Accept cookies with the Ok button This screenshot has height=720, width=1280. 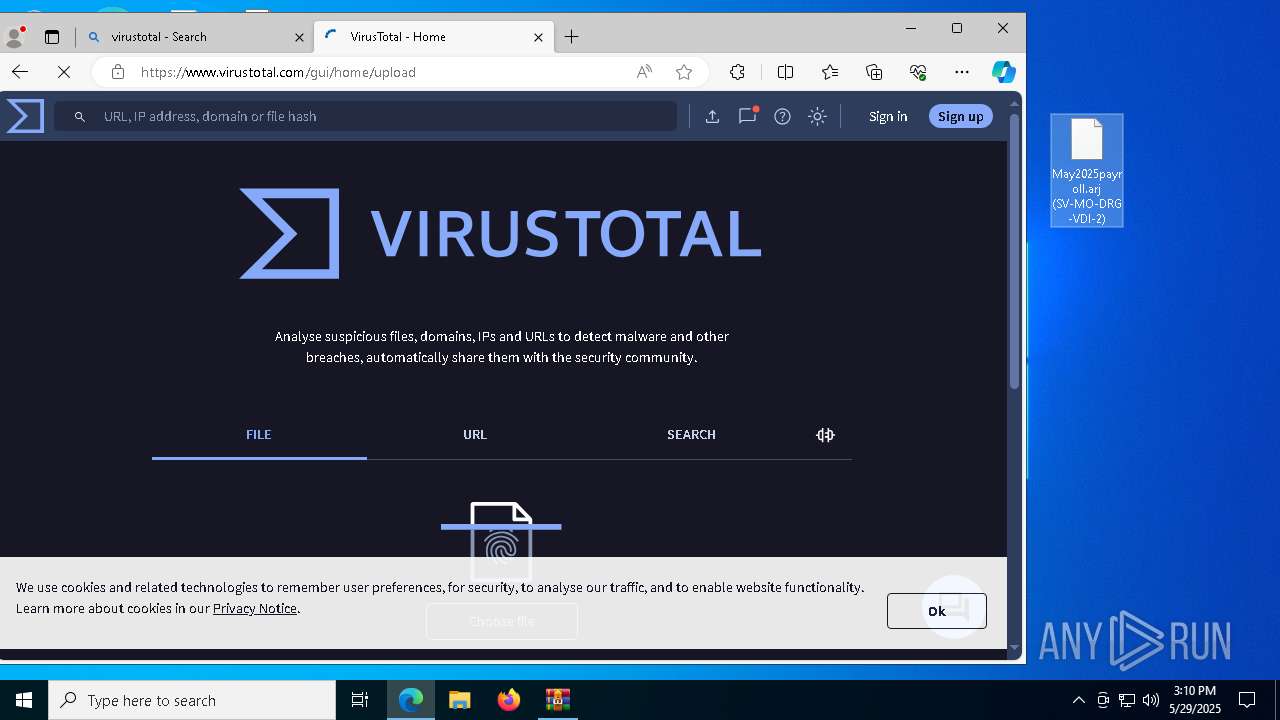tap(936, 611)
